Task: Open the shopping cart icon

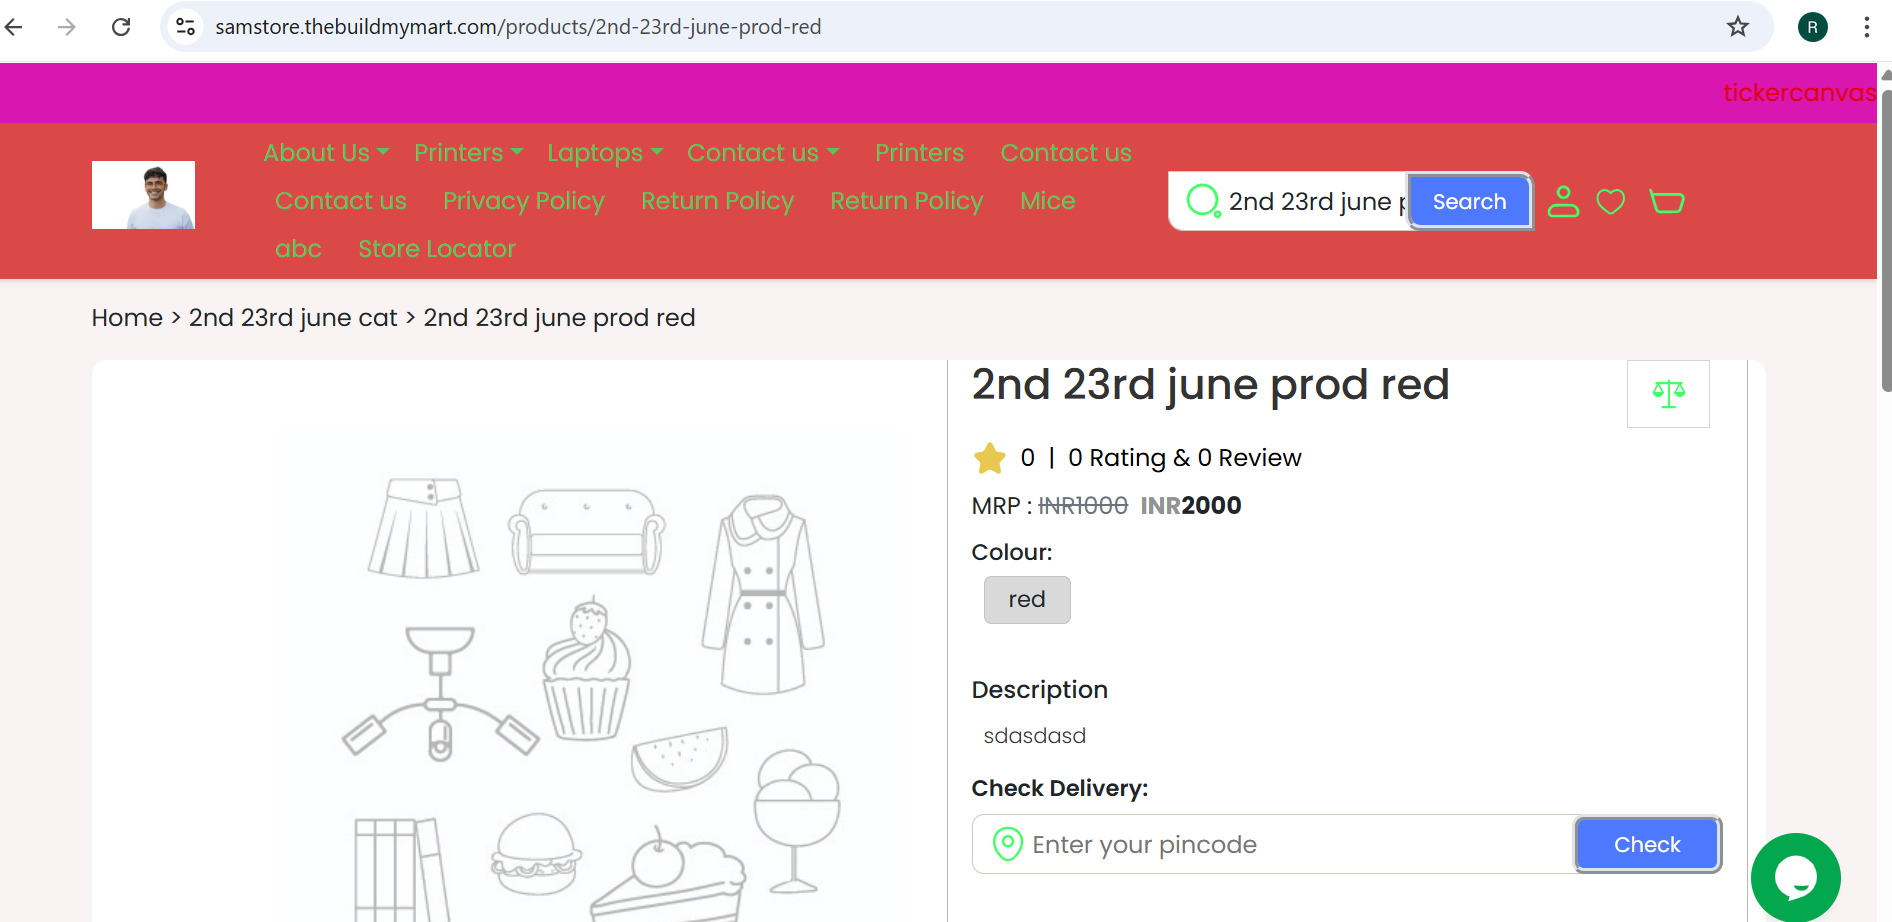Action: point(1666,202)
